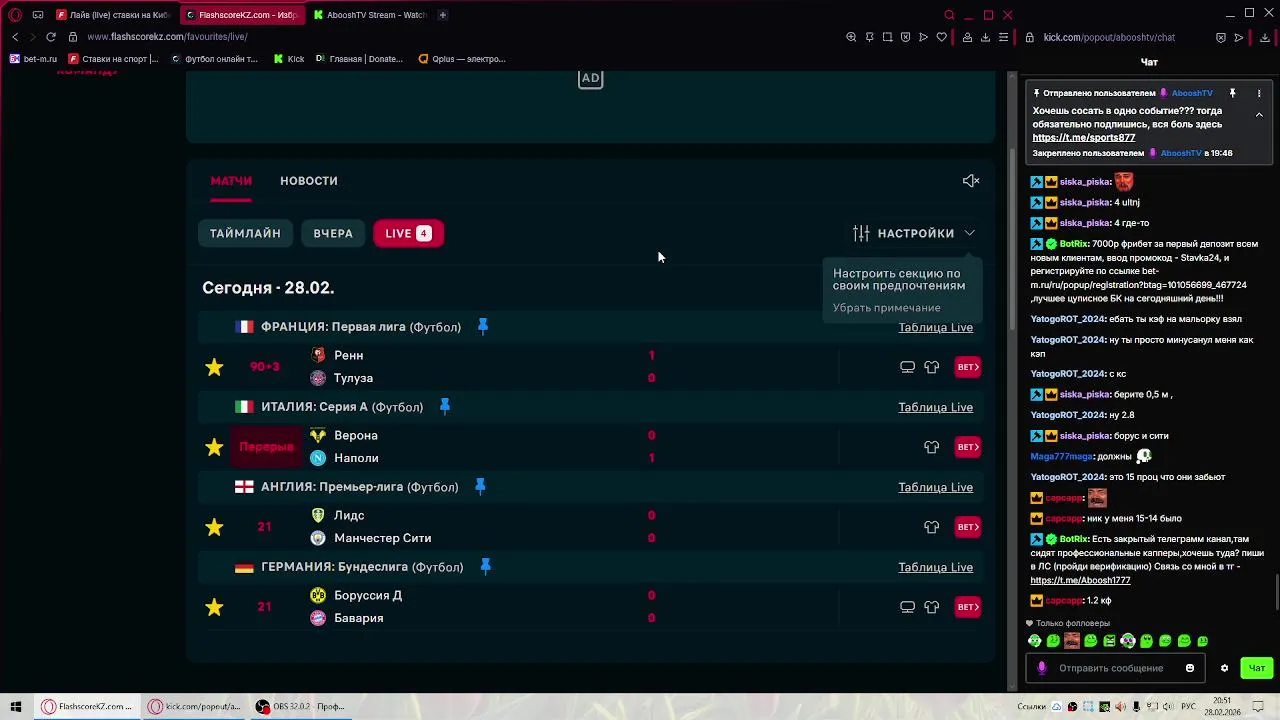The height and width of the screenshot is (720, 1280).
Task: Unpin the France Первая лига league
Action: coord(483,327)
